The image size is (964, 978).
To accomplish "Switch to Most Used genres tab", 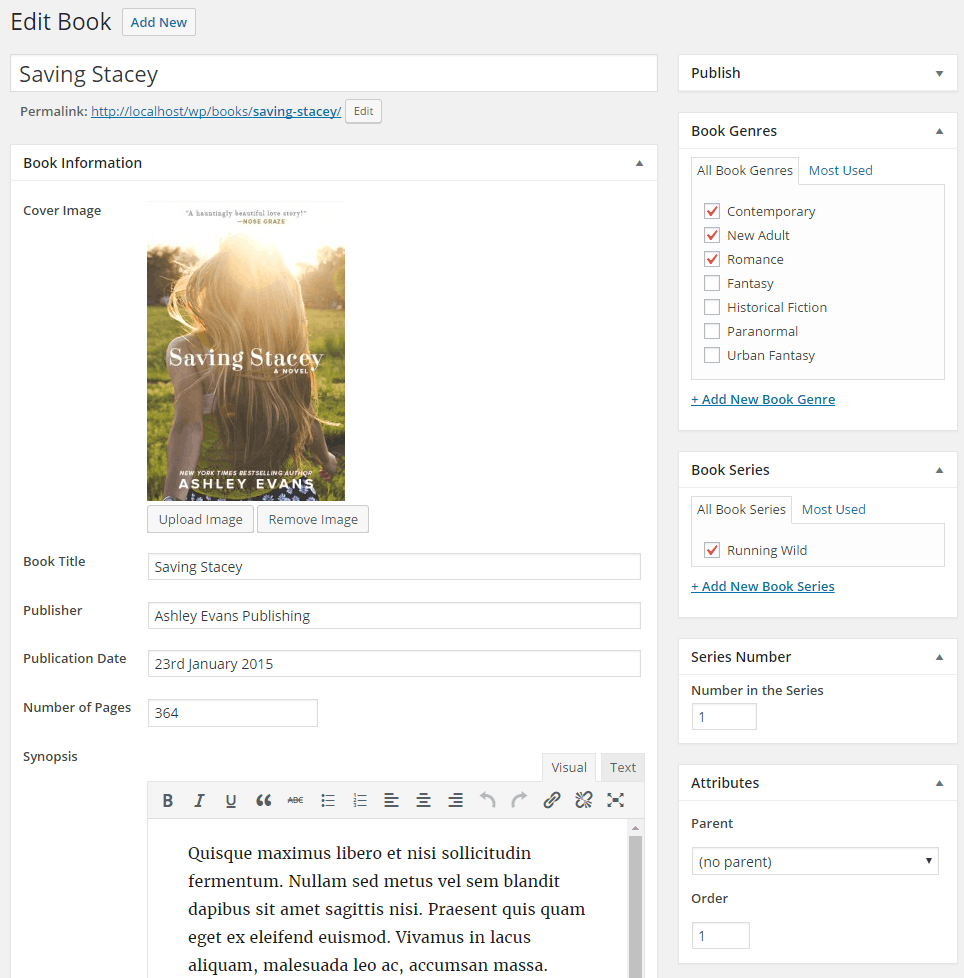I will pos(840,170).
